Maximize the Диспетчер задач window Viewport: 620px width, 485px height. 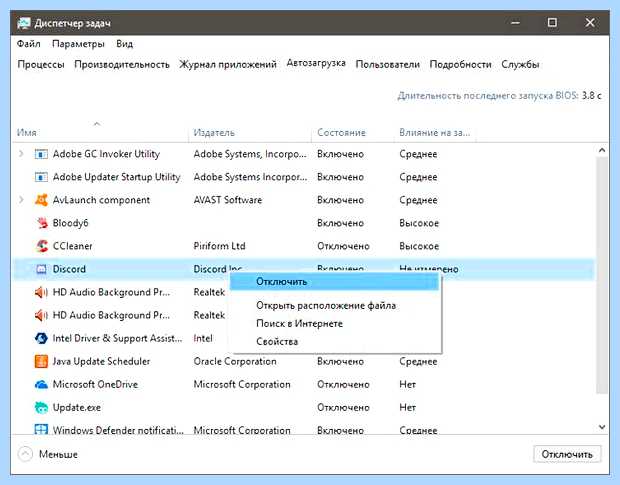pos(552,23)
